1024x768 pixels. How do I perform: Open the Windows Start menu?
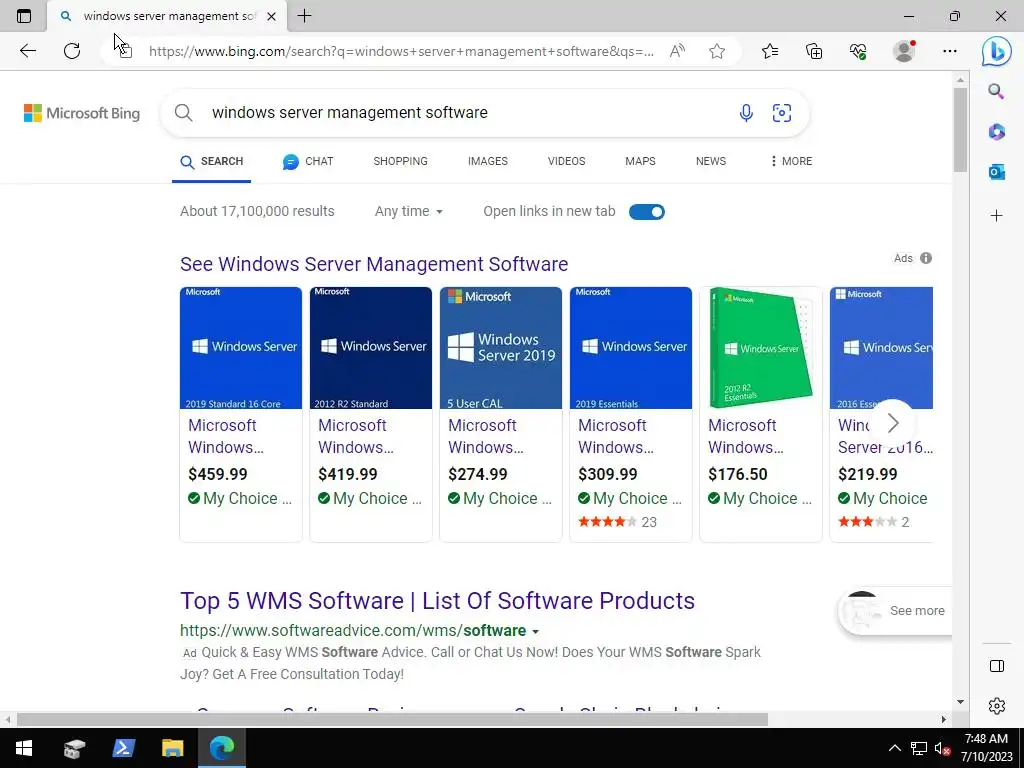tap(24, 748)
